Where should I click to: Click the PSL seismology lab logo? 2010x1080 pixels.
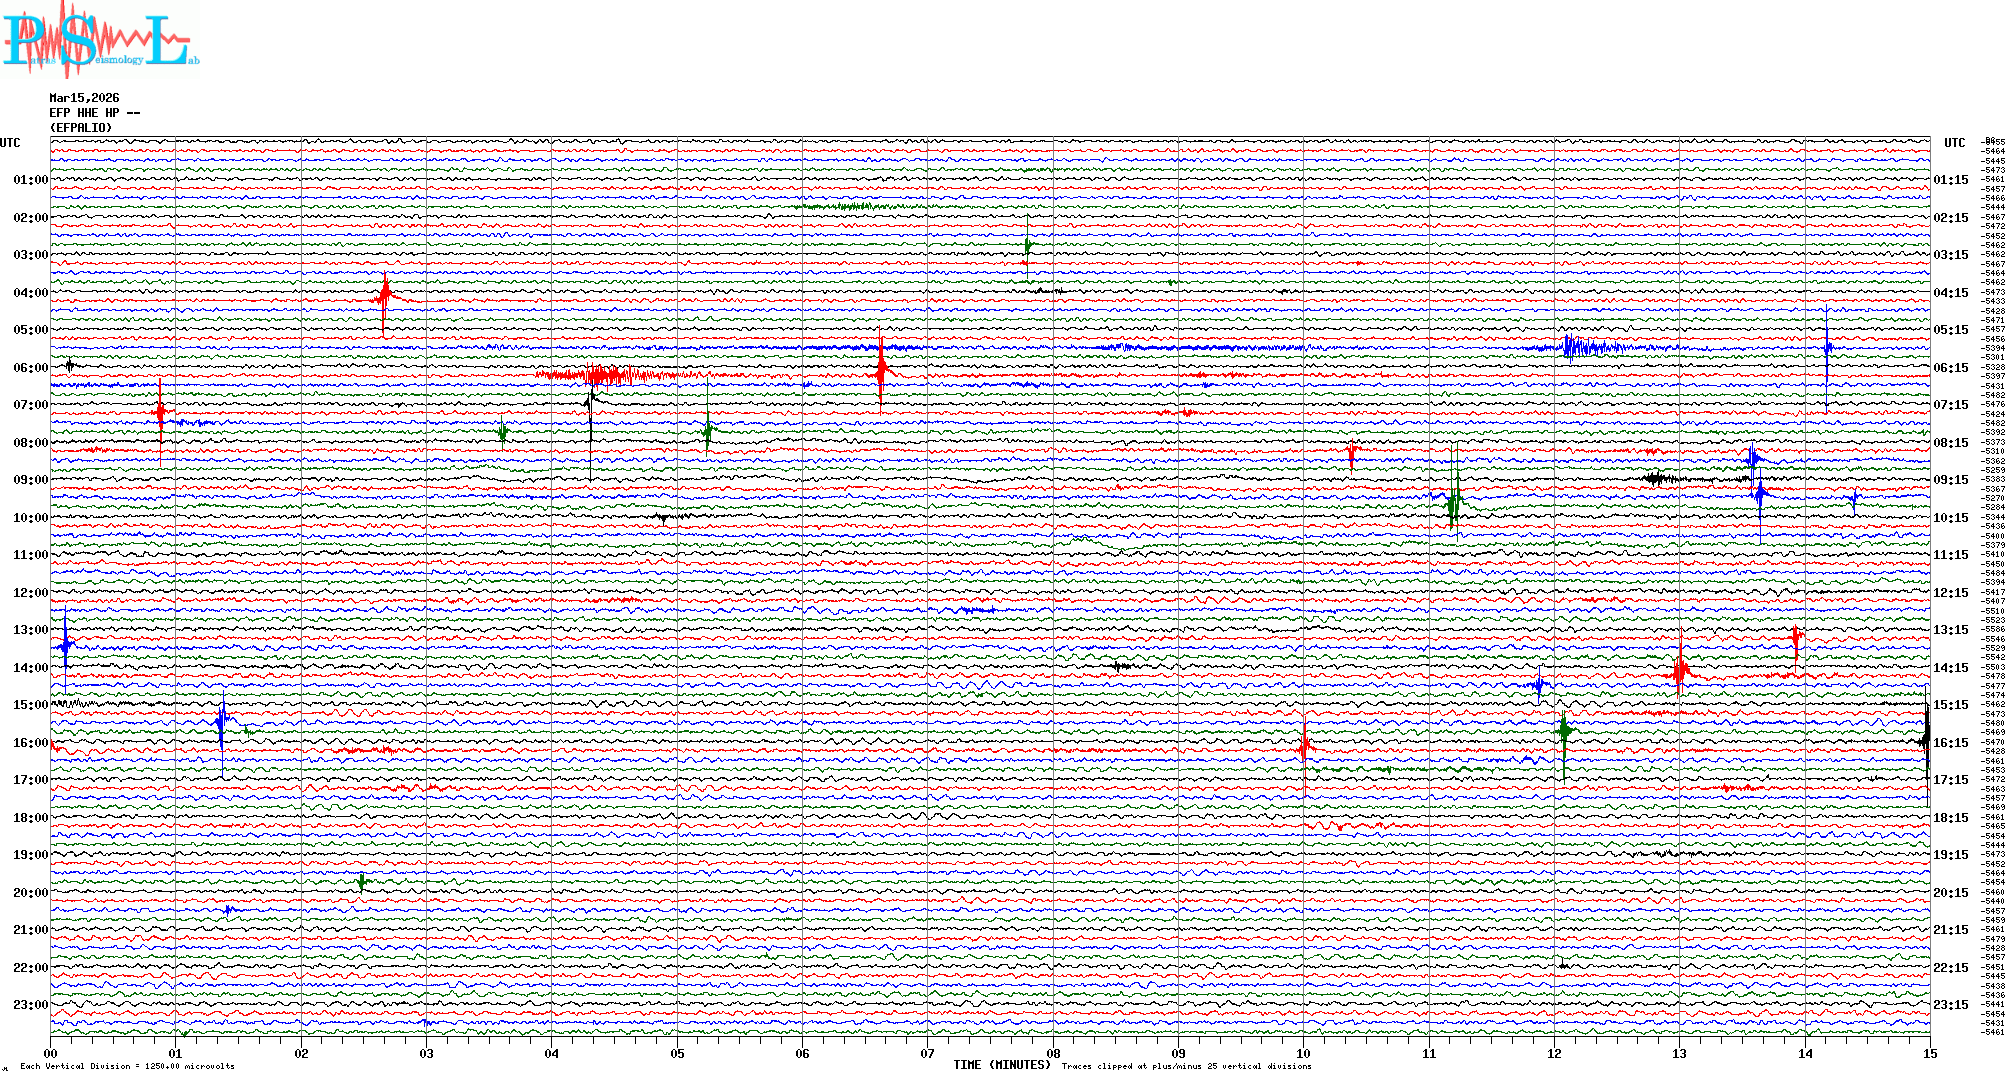[x=100, y=40]
